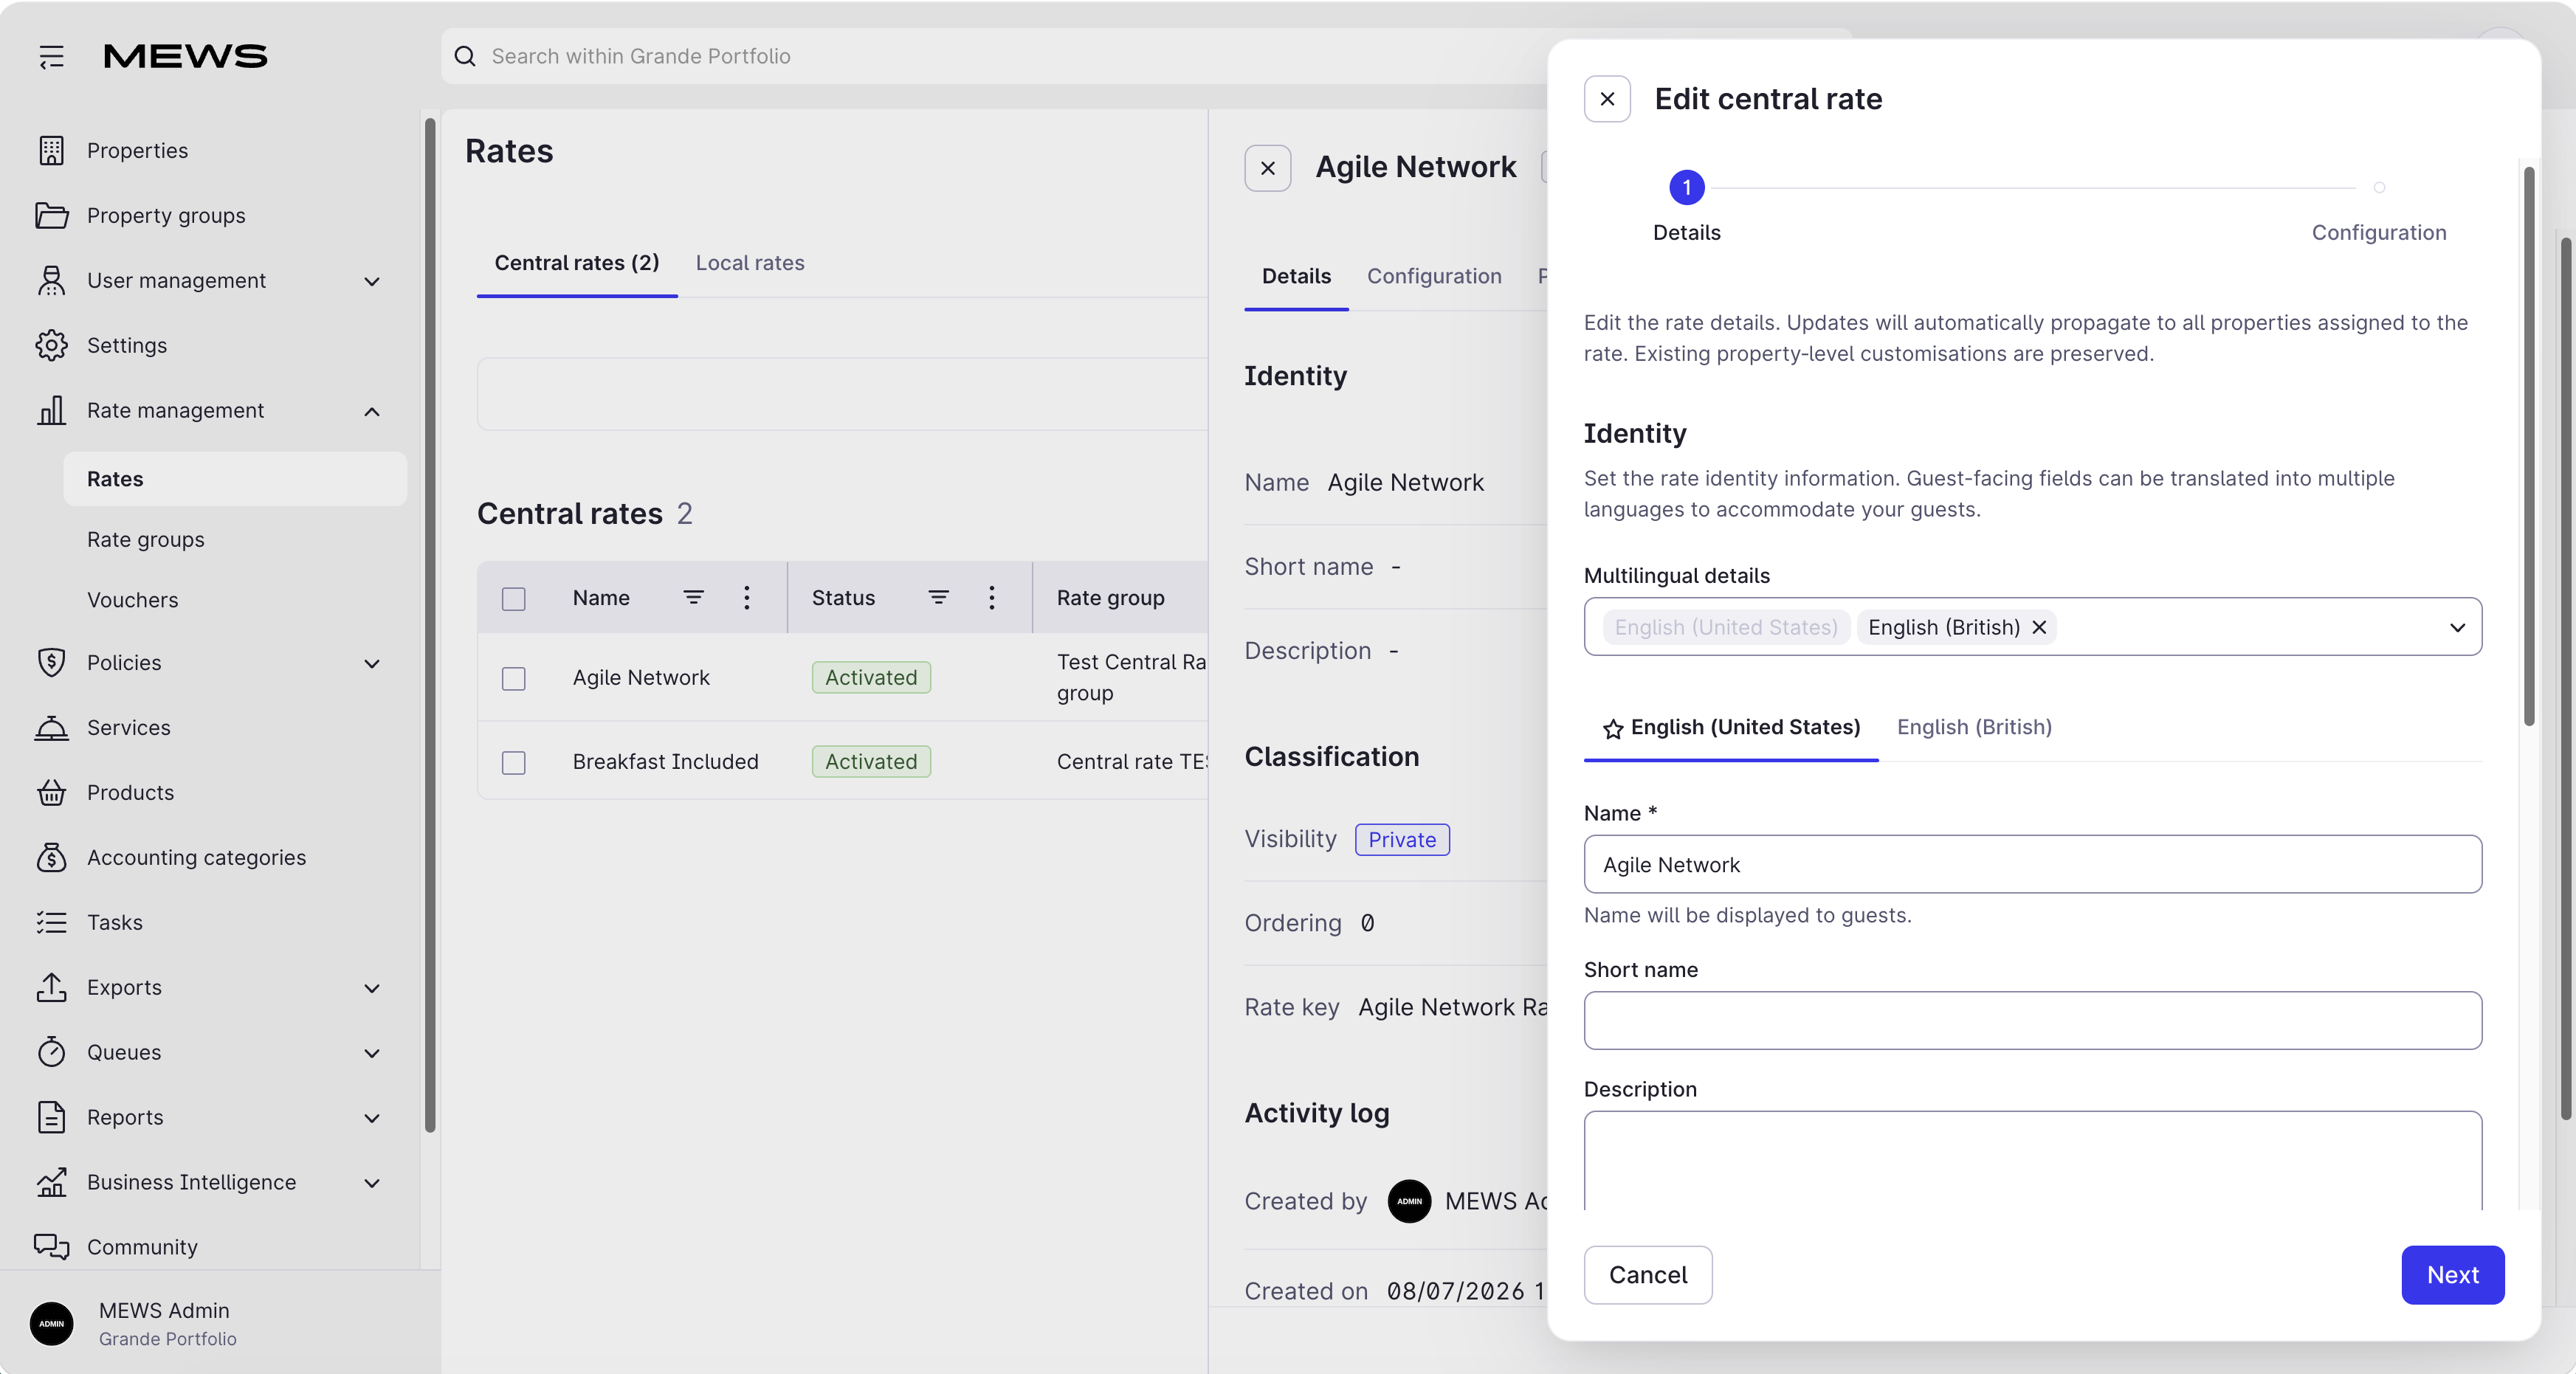Click the Rate management bar chart icon

pyautogui.click(x=51, y=410)
